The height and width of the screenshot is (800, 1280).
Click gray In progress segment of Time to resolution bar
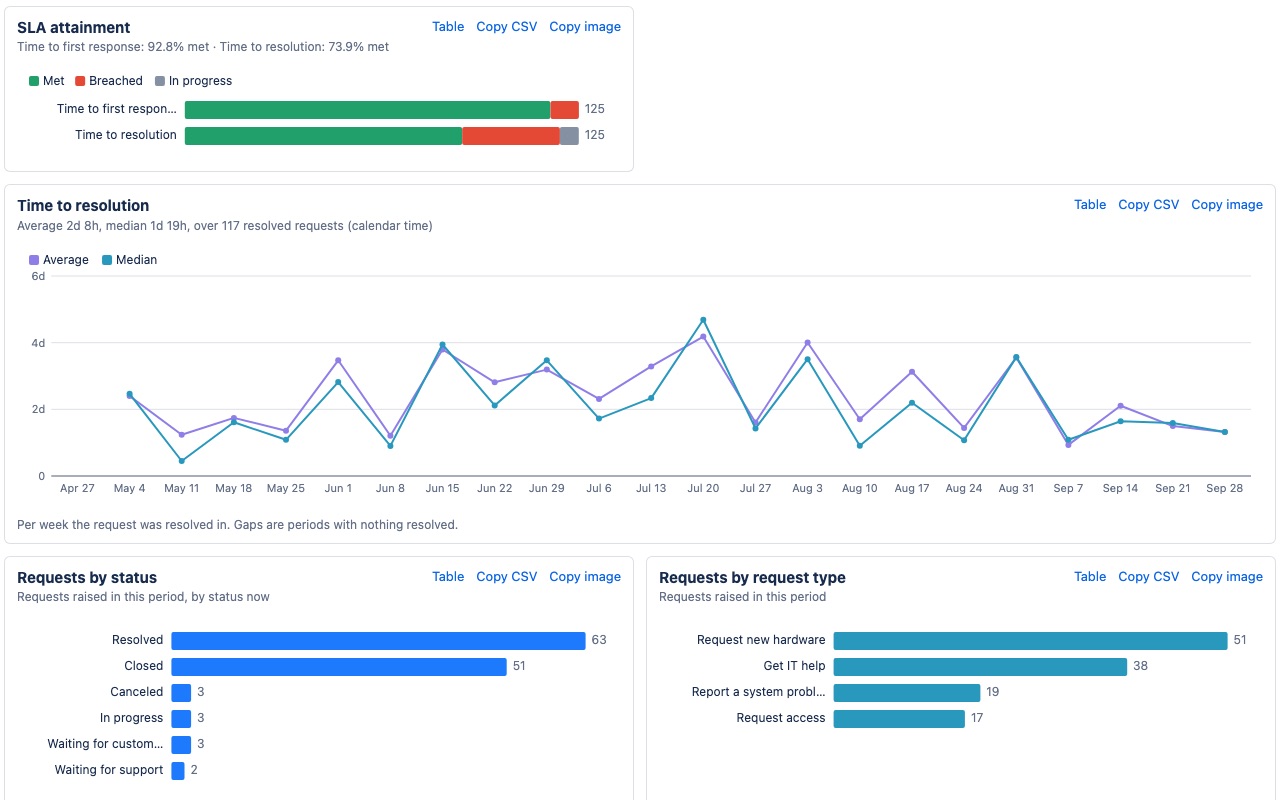(569, 136)
